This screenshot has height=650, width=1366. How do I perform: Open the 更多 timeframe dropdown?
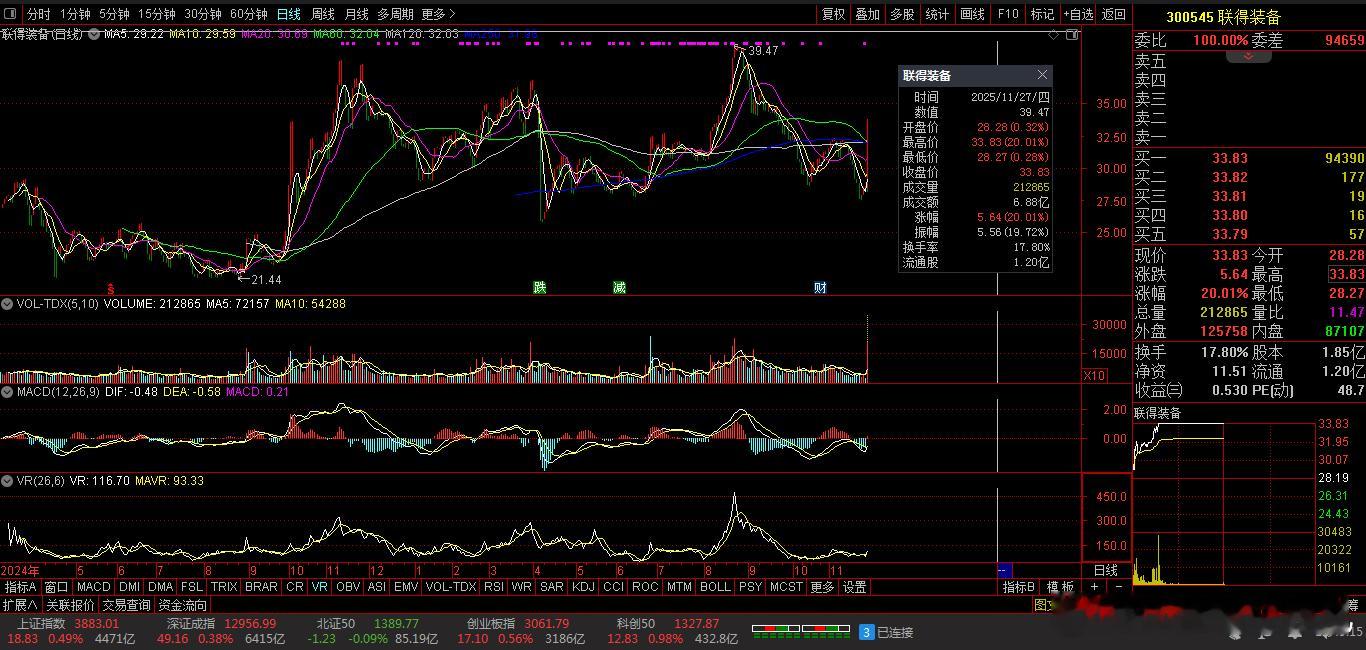(438, 14)
